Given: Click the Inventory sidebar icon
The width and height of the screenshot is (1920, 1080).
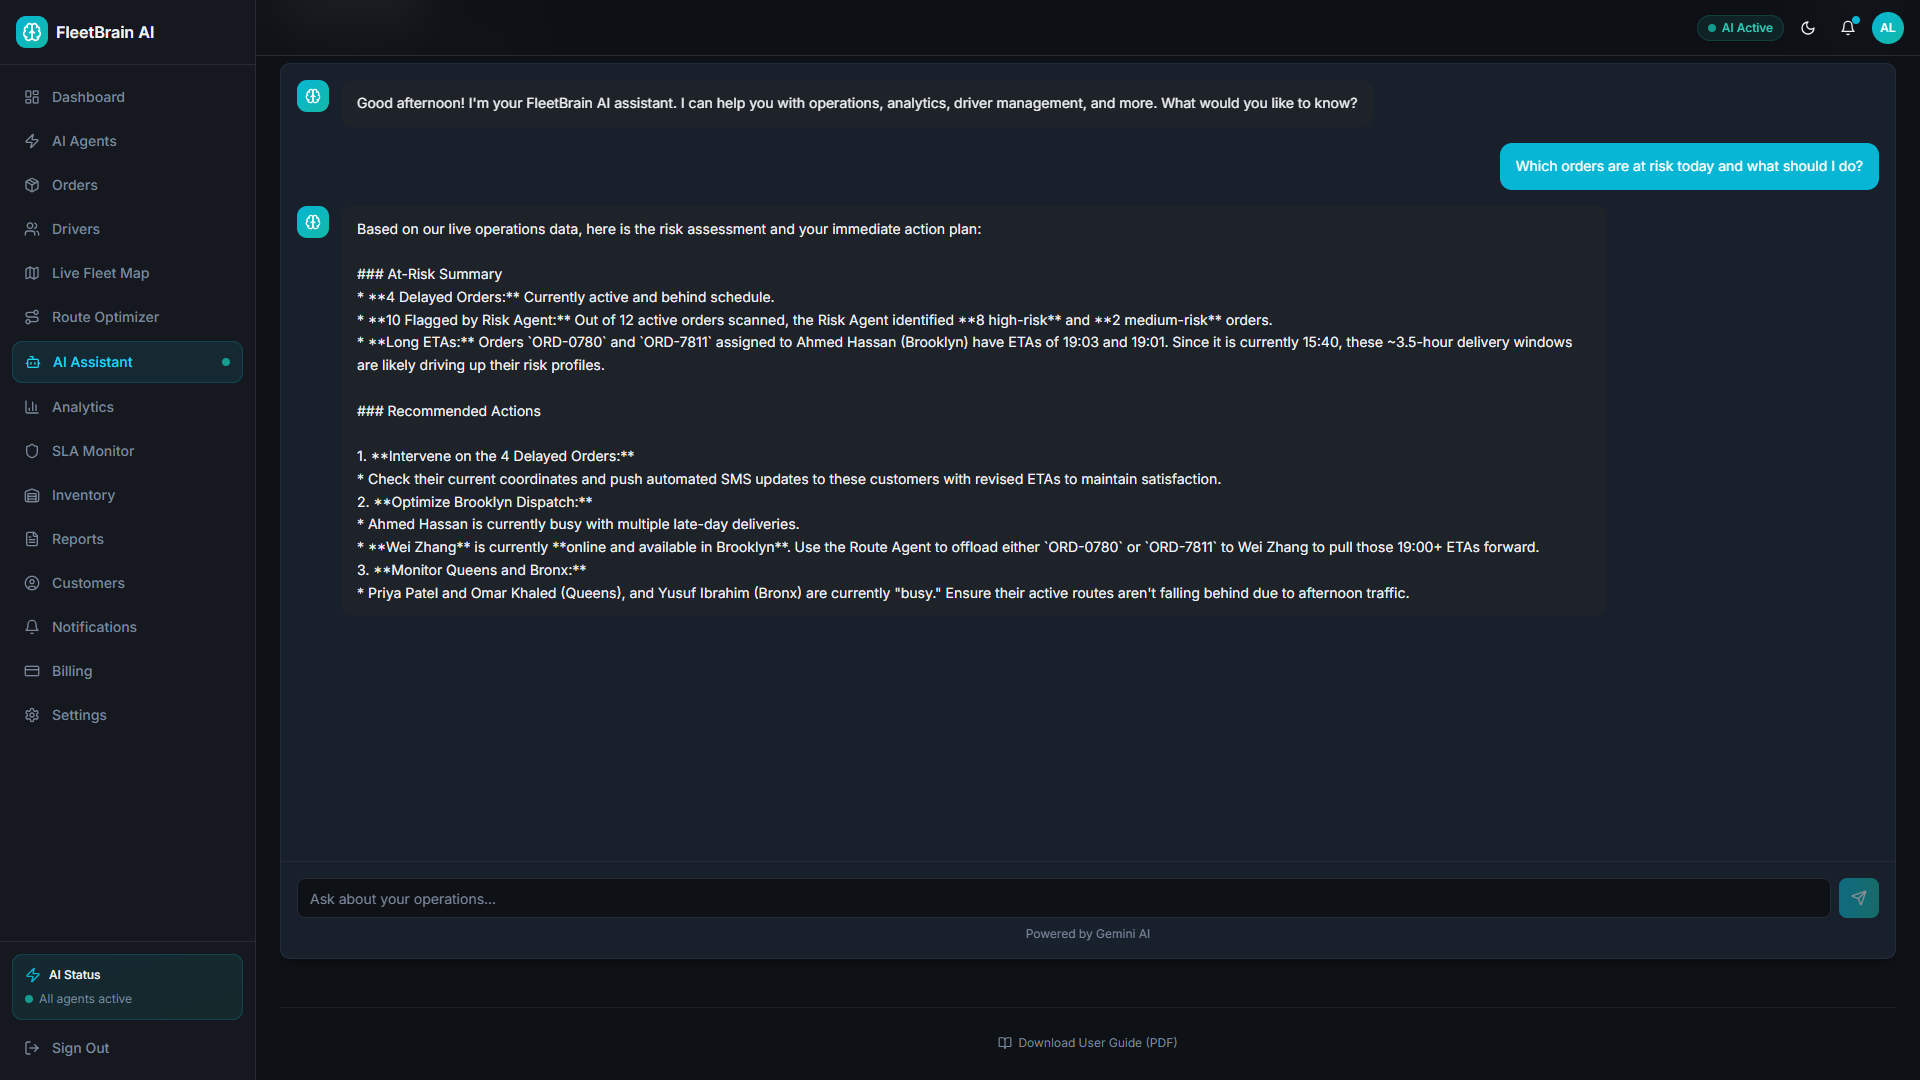Looking at the screenshot, I should coord(32,495).
